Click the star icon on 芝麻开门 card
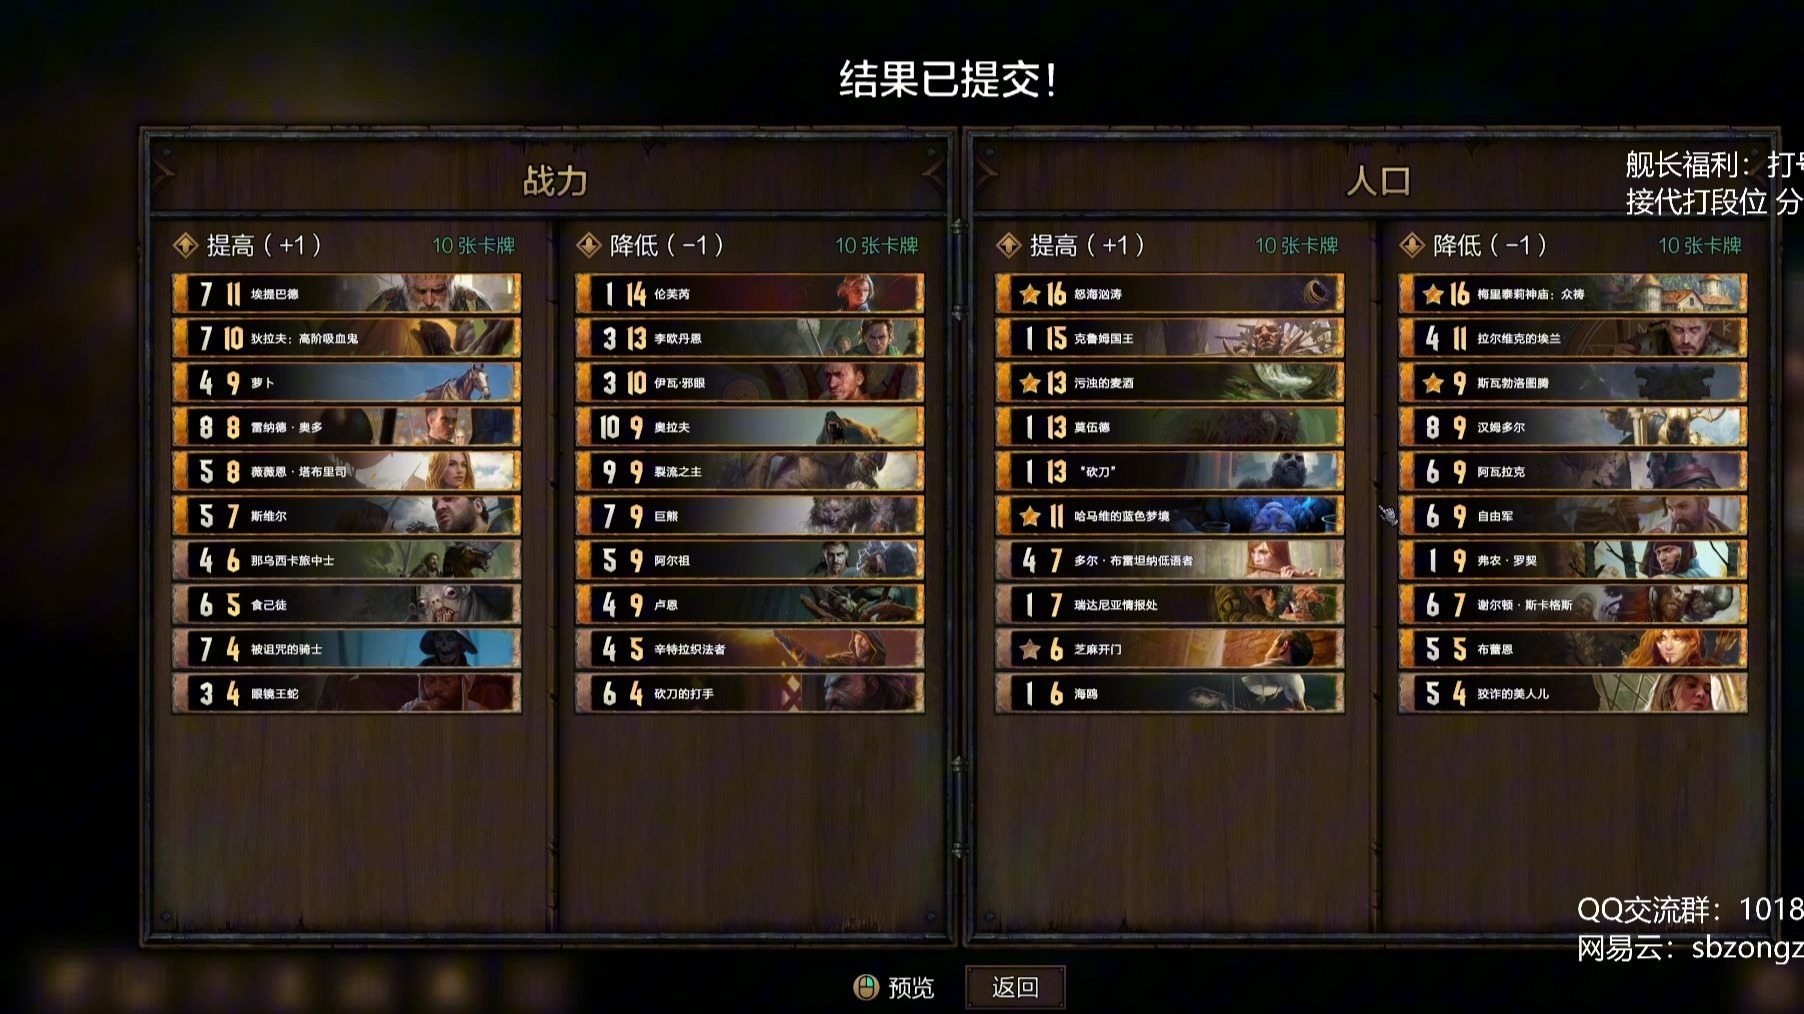Screen dimensions: 1804x1014 tap(1030, 649)
